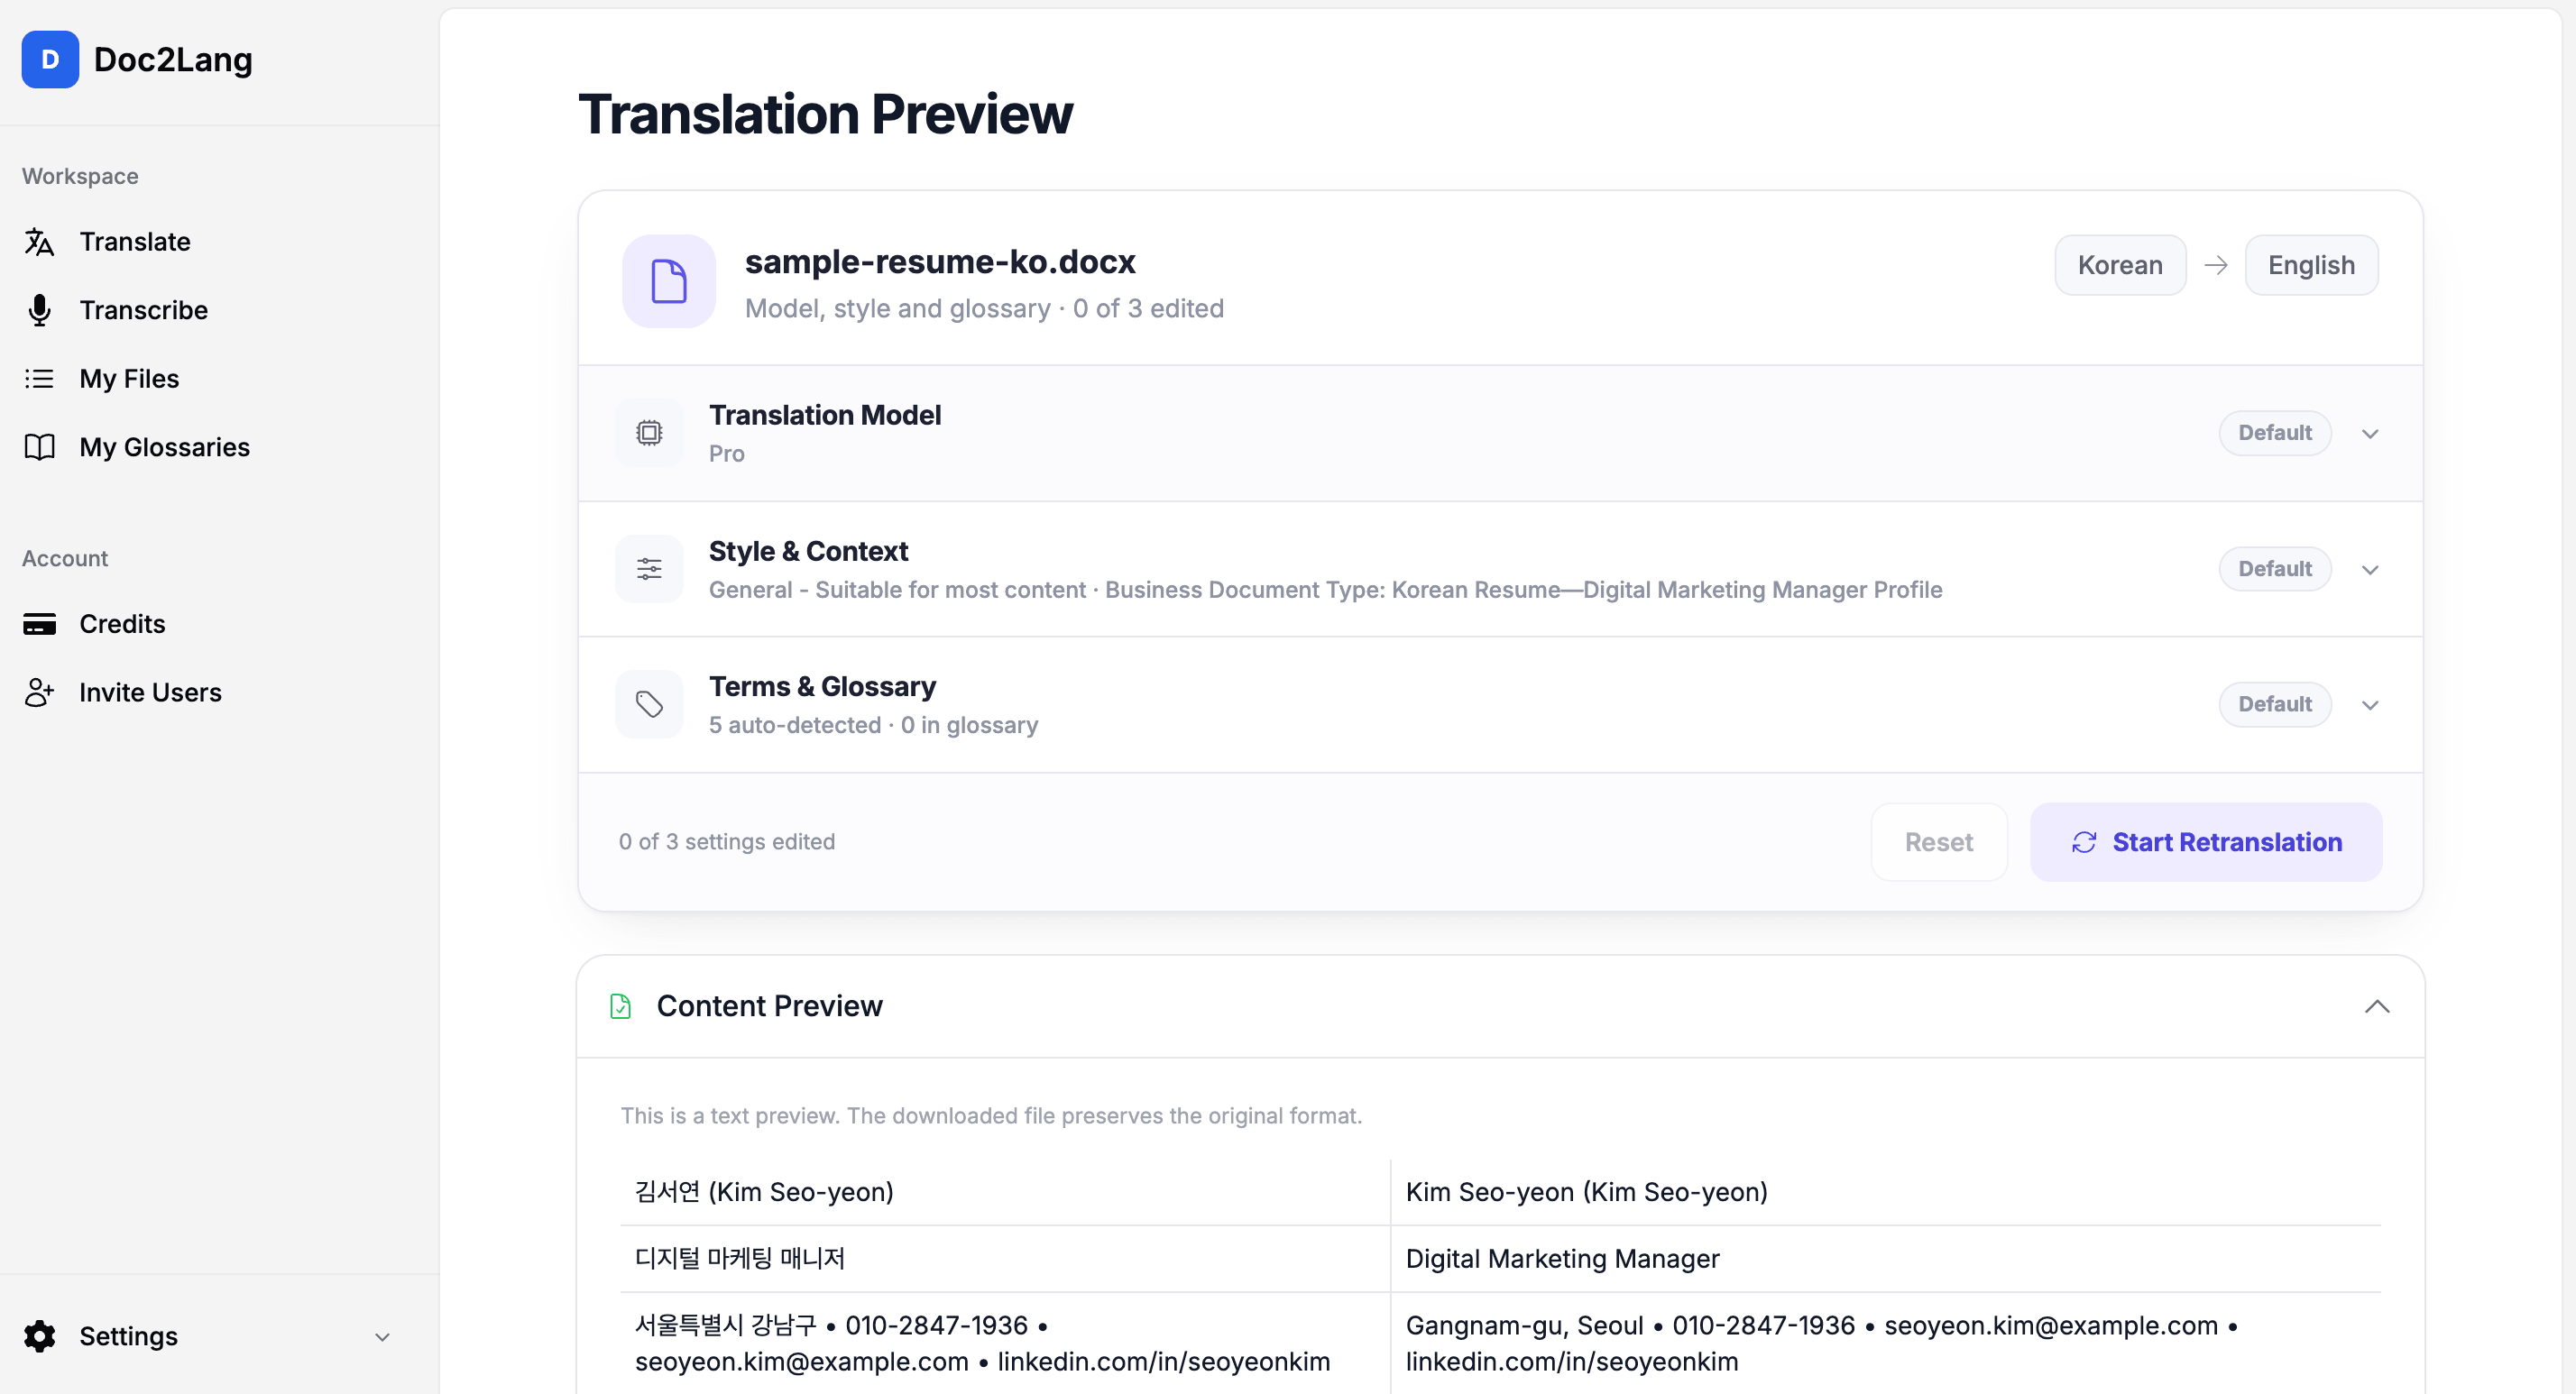Click the Translation Model chip icon
Image resolution: width=2576 pixels, height=1394 pixels.
point(649,433)
